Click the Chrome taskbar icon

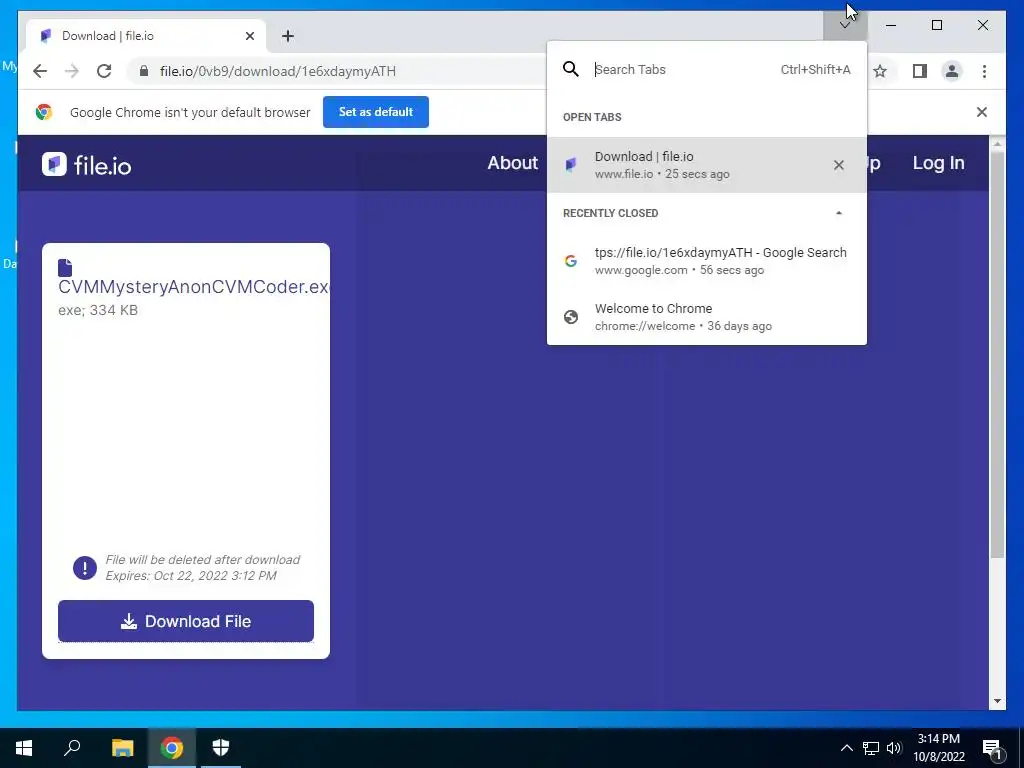click(x=172, y=748)
